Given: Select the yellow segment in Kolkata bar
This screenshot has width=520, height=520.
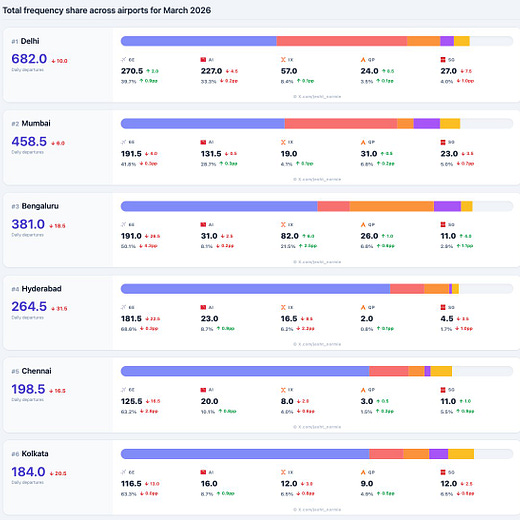Looking at the screenshot, I should 461,454.
